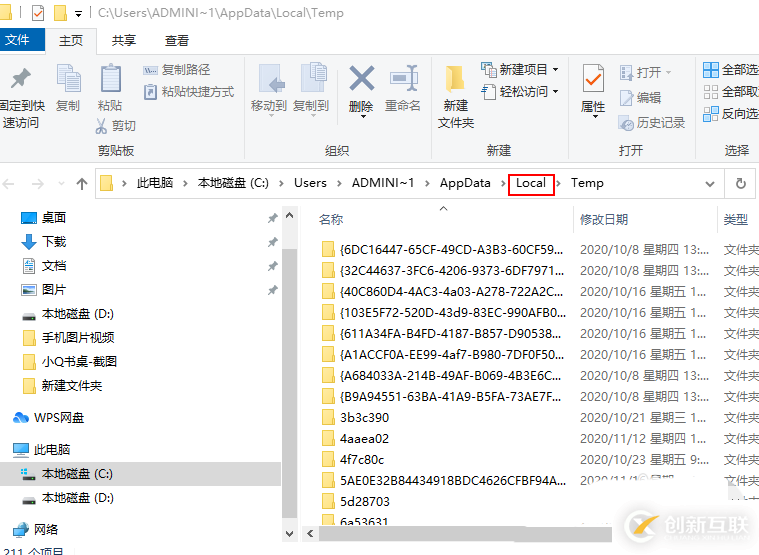Select 手机图片视频 folder in sidebar
759x555 pixels.
[69, 338]
